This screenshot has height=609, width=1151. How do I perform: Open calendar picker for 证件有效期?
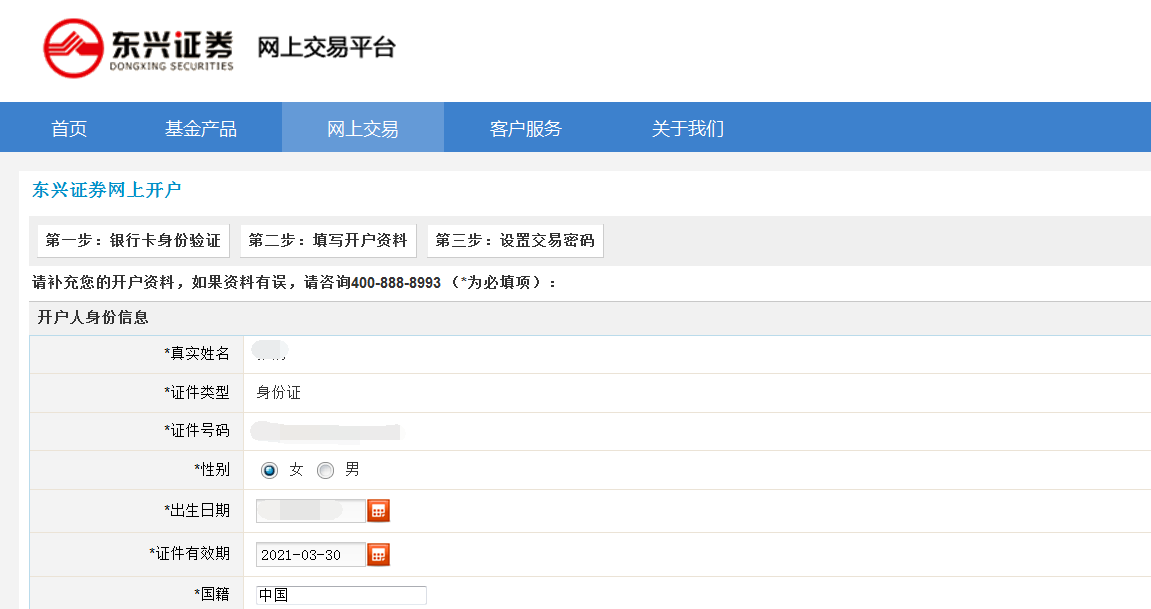pyautogui.click(x=378, y=555)
